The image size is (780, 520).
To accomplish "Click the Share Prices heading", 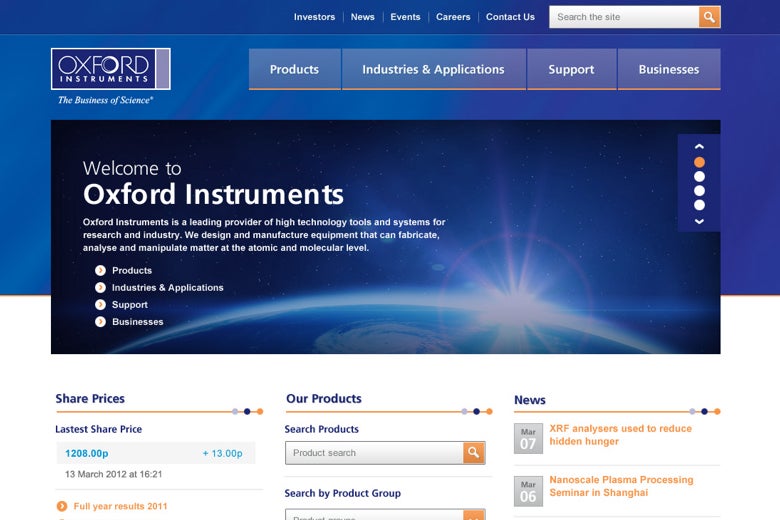I will click(x=90, y=399).
